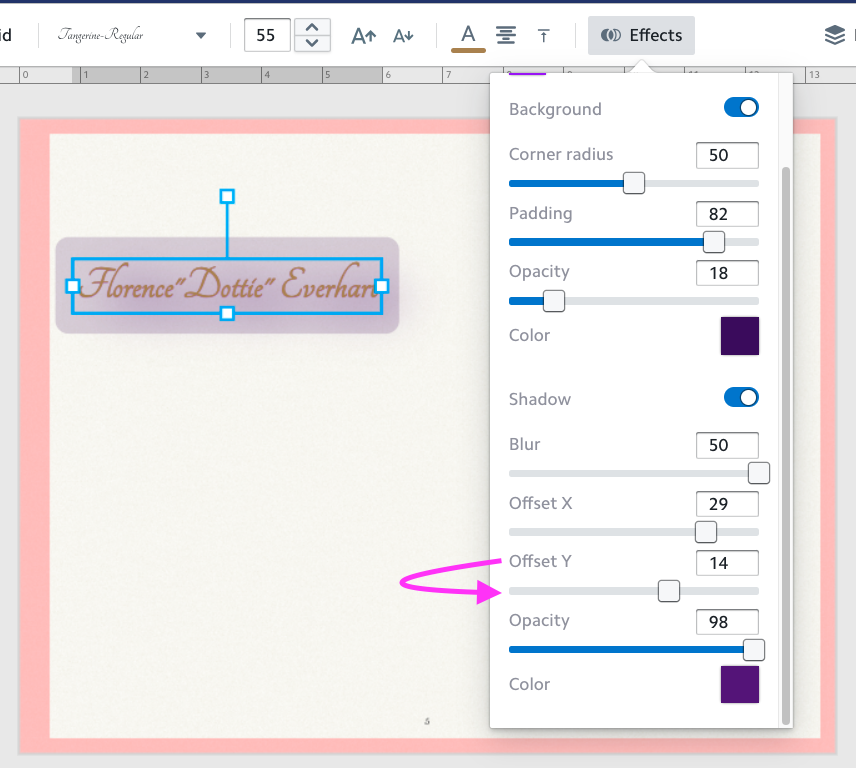Click the Effects panel scrollbar
This screenshot has width=856, height=768.
pyautogui.click(x=786, y=440)
